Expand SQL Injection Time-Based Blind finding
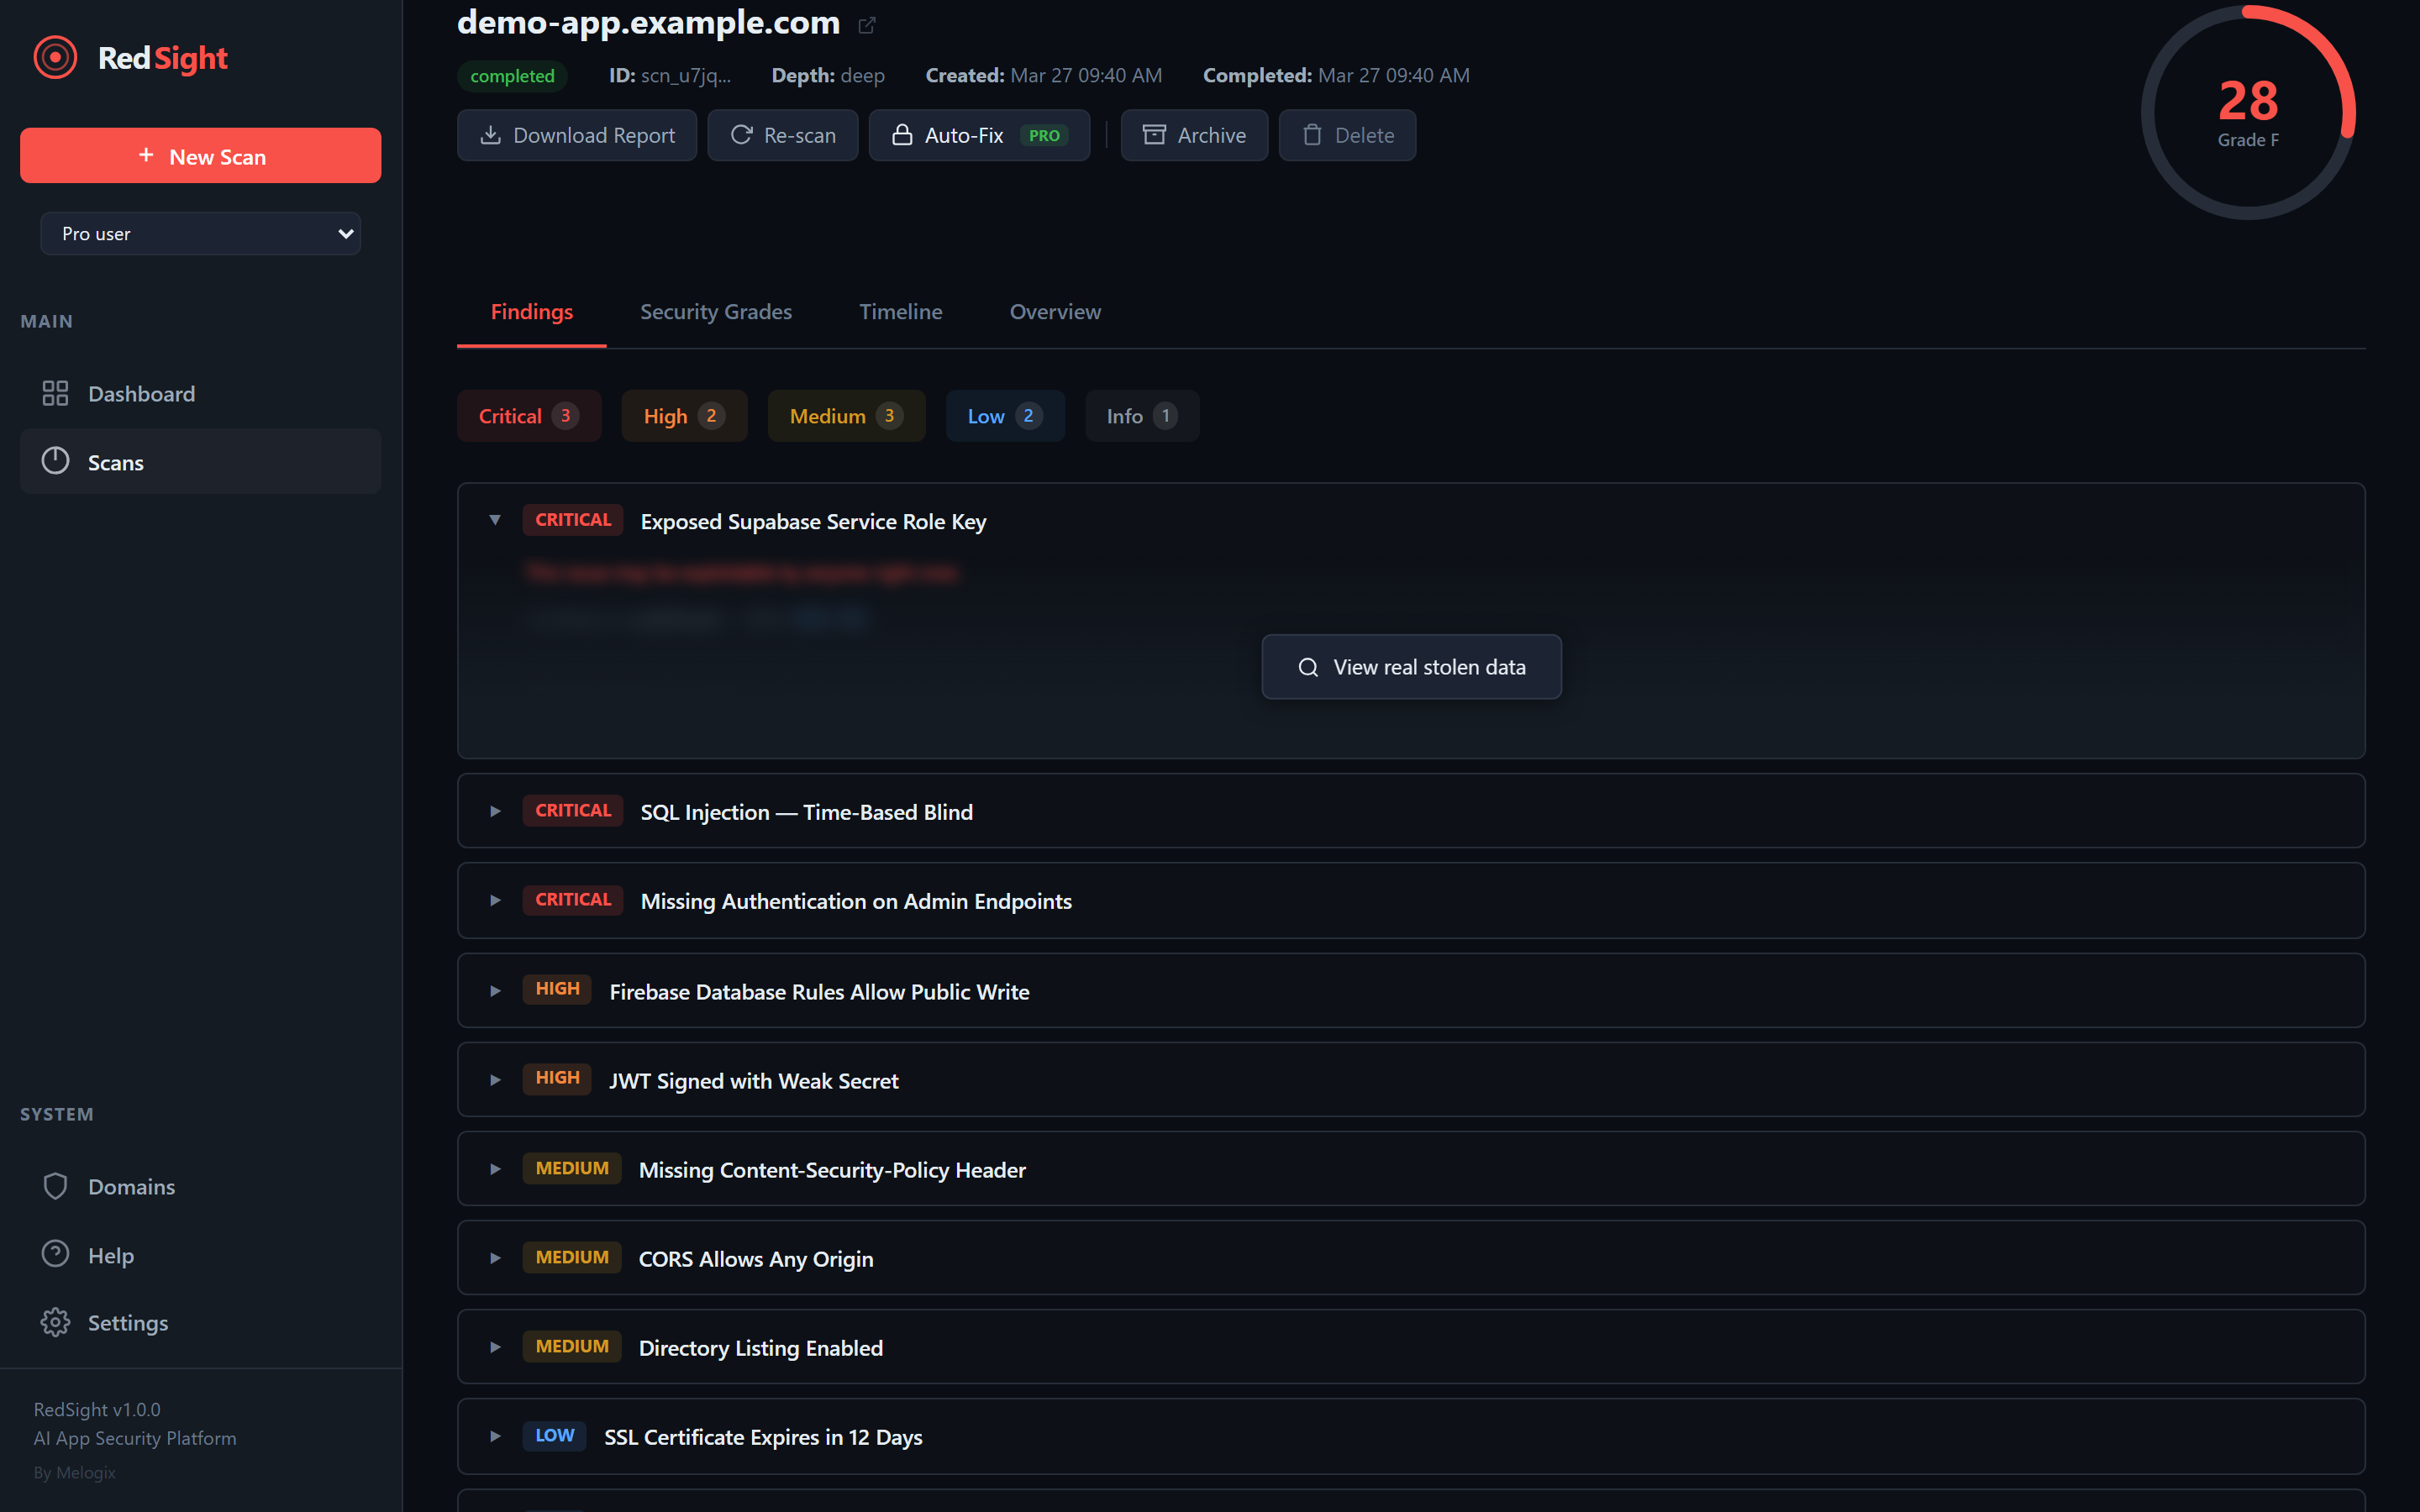2420x1512 pixels. click(495, 811)
